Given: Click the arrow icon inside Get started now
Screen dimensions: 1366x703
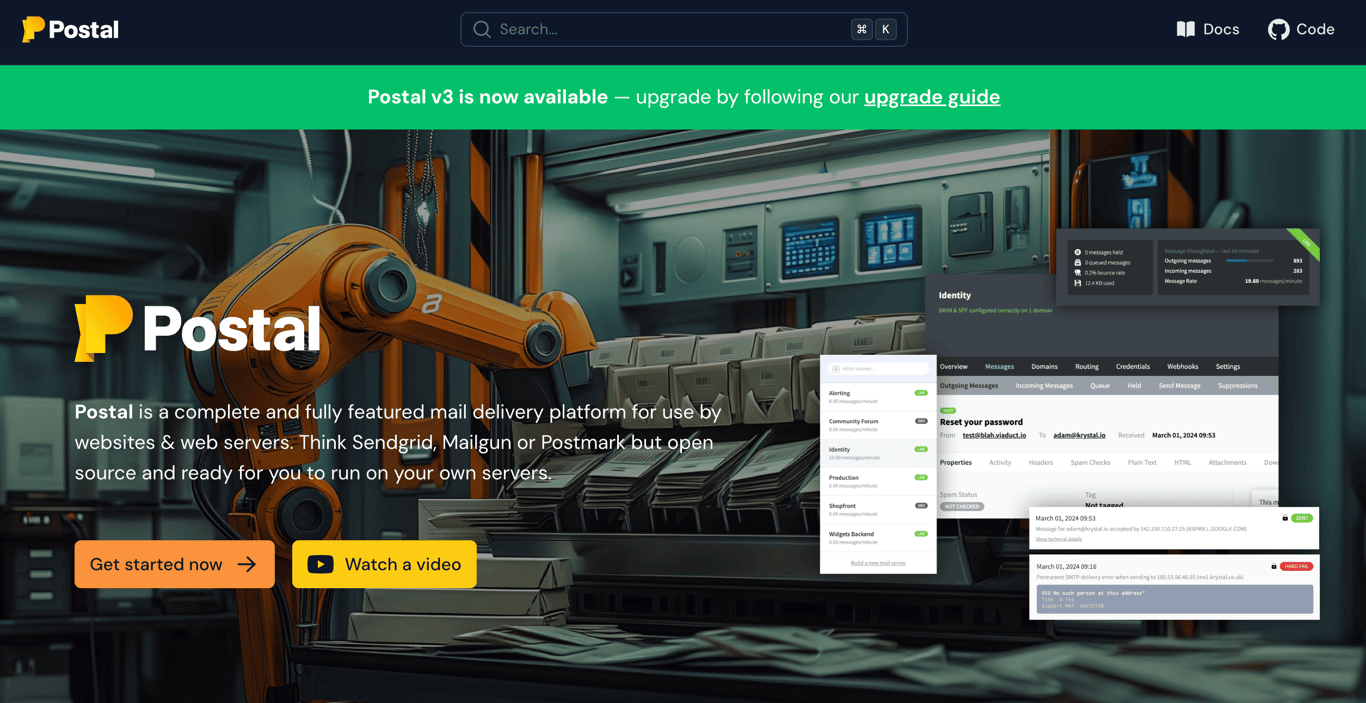Looking at the screenshot, I should (248, 564).
